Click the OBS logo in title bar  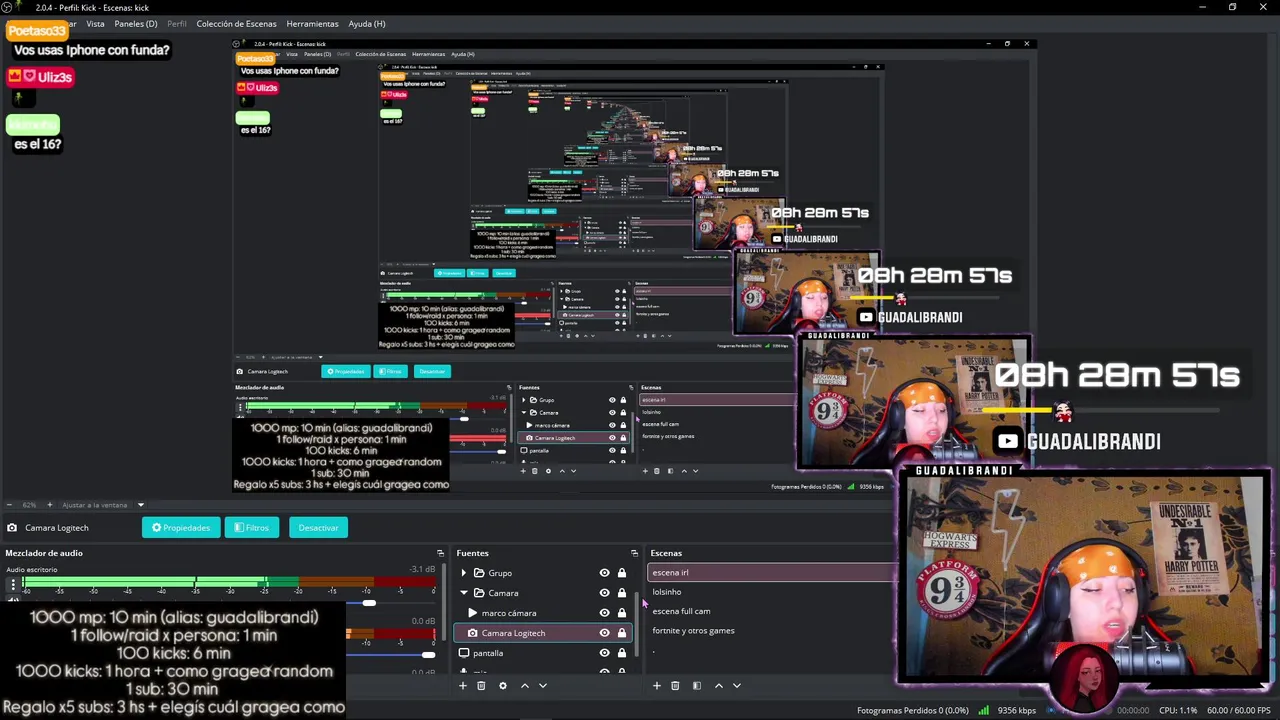point(8,7)
